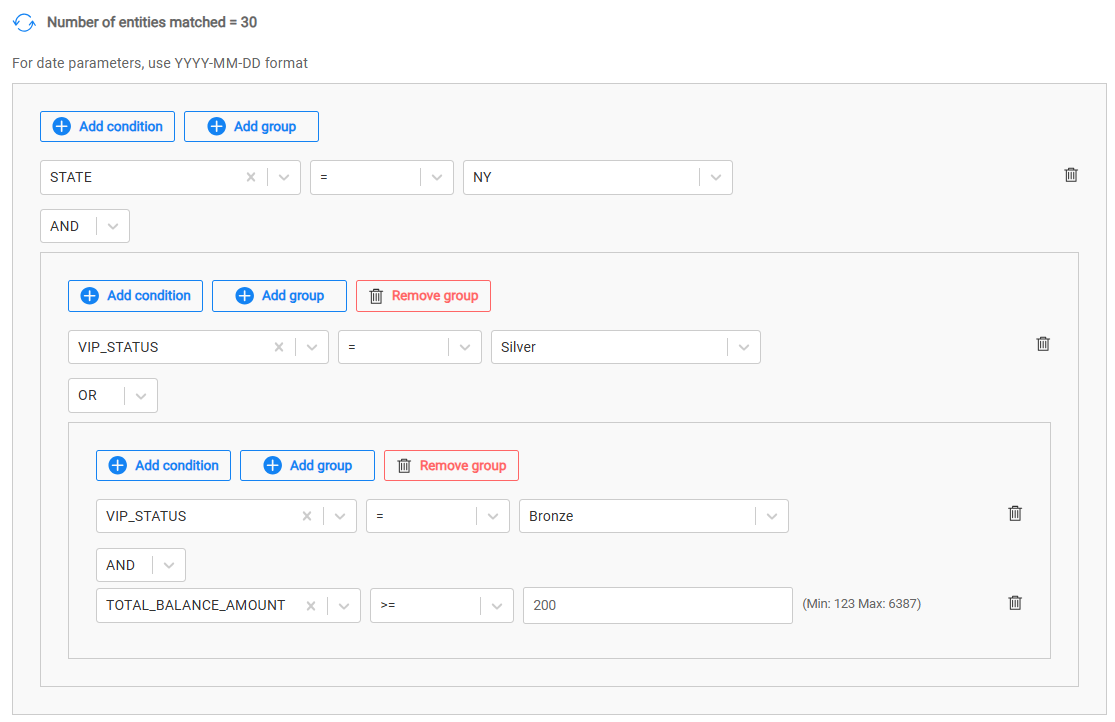This screenshot has height=722, width=1115.
Task: Delete the VIP_STATUS Bronze condition via trash icon
Action: pos(1014,513)
